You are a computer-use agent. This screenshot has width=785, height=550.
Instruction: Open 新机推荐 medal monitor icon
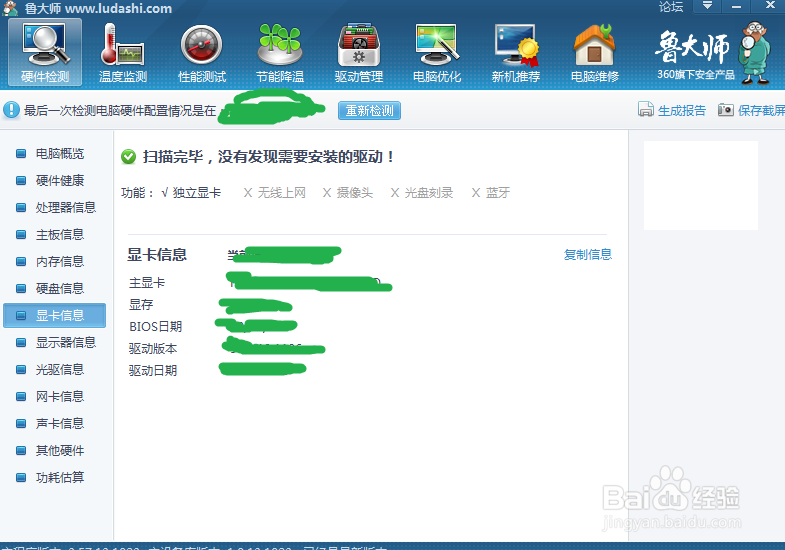pyautogui.click(x=516, y=53)
